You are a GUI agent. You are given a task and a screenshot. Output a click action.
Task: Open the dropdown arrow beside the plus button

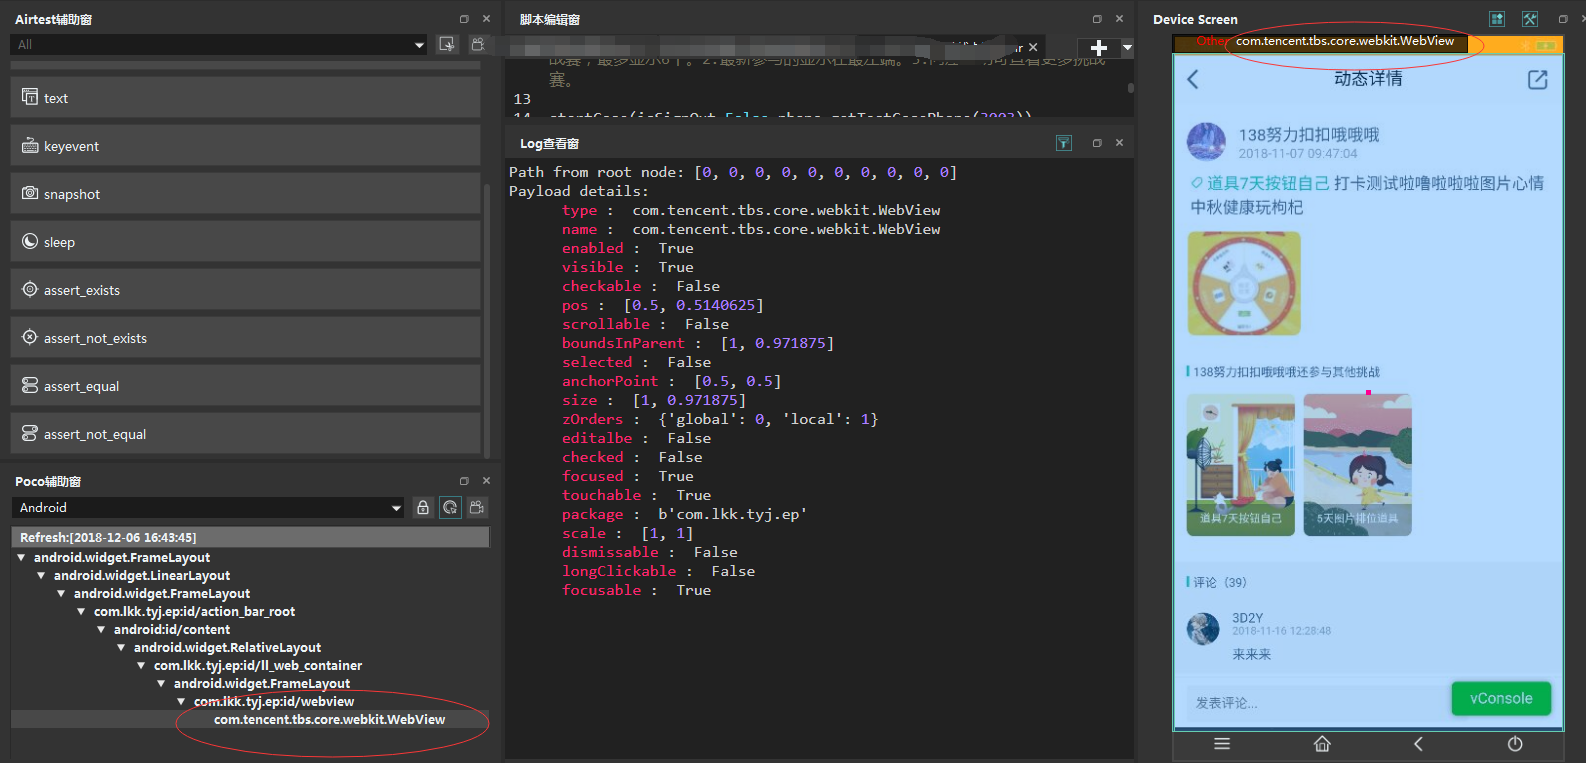click(1127, 48)
